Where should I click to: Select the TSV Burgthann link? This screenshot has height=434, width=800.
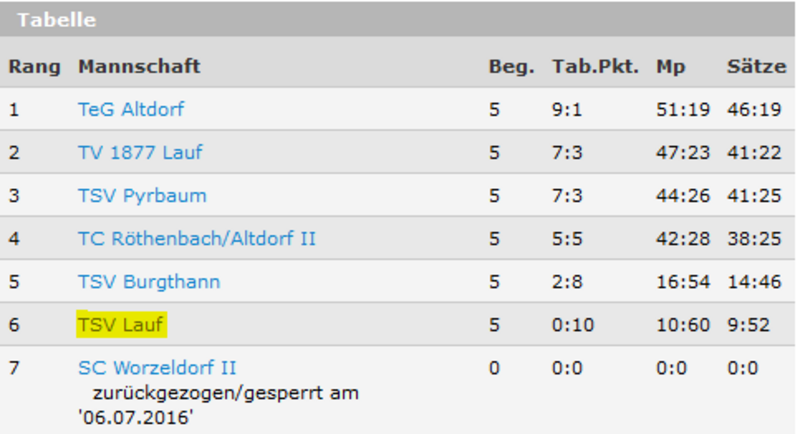[149, 282]
